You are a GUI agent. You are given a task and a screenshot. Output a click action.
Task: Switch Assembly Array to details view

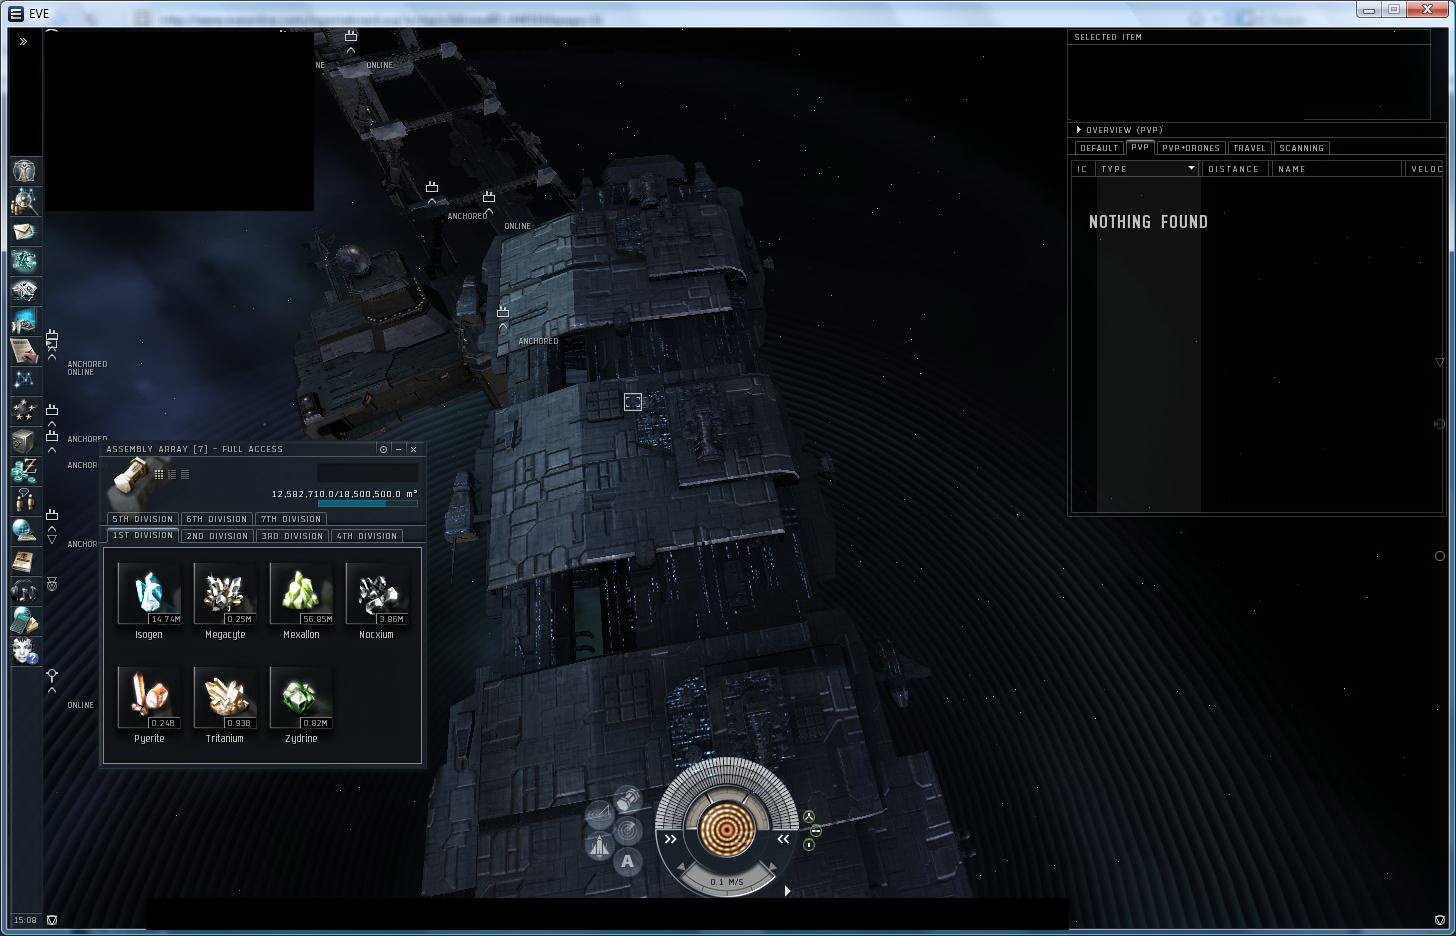(x=172, y=474)
